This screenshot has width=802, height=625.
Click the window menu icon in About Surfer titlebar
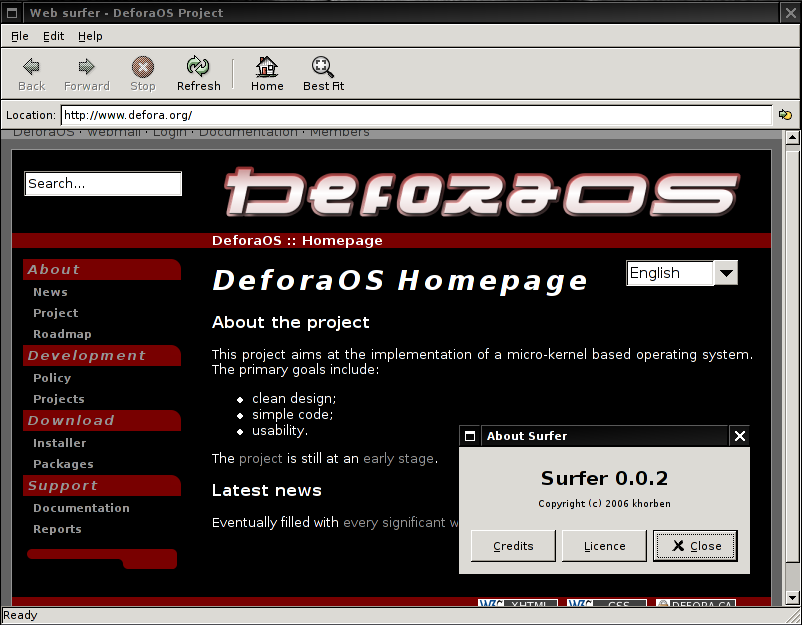click(x=470, y=436)
